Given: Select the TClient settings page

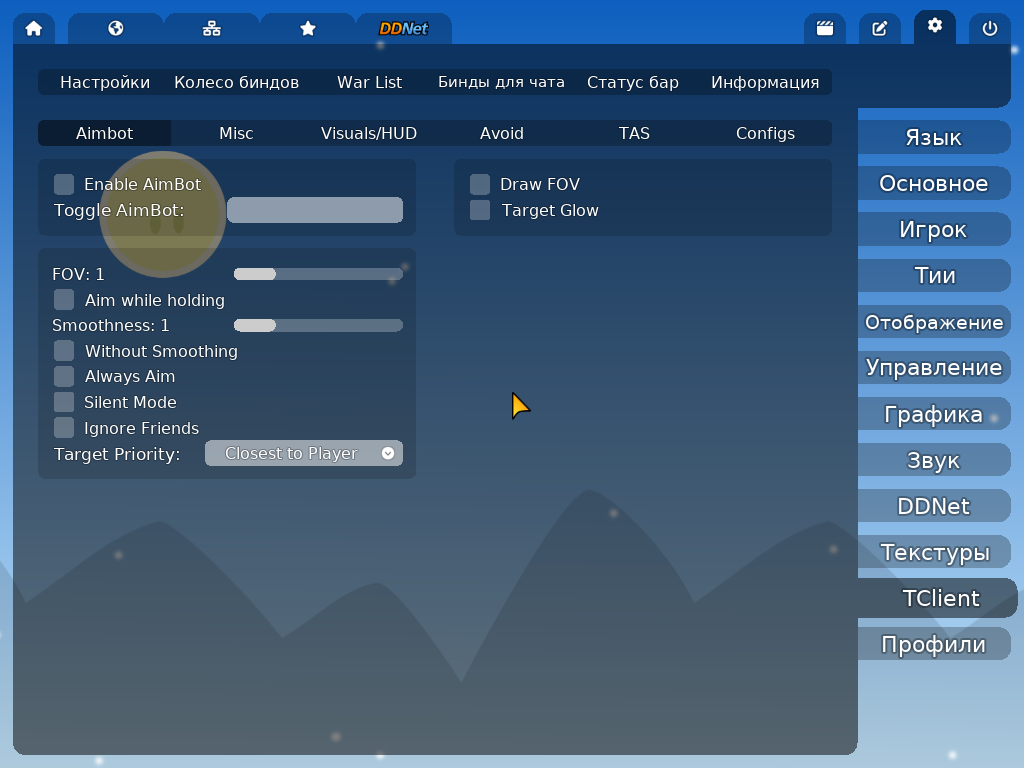Looking at the screenshot, I should (x=938, y=598).
